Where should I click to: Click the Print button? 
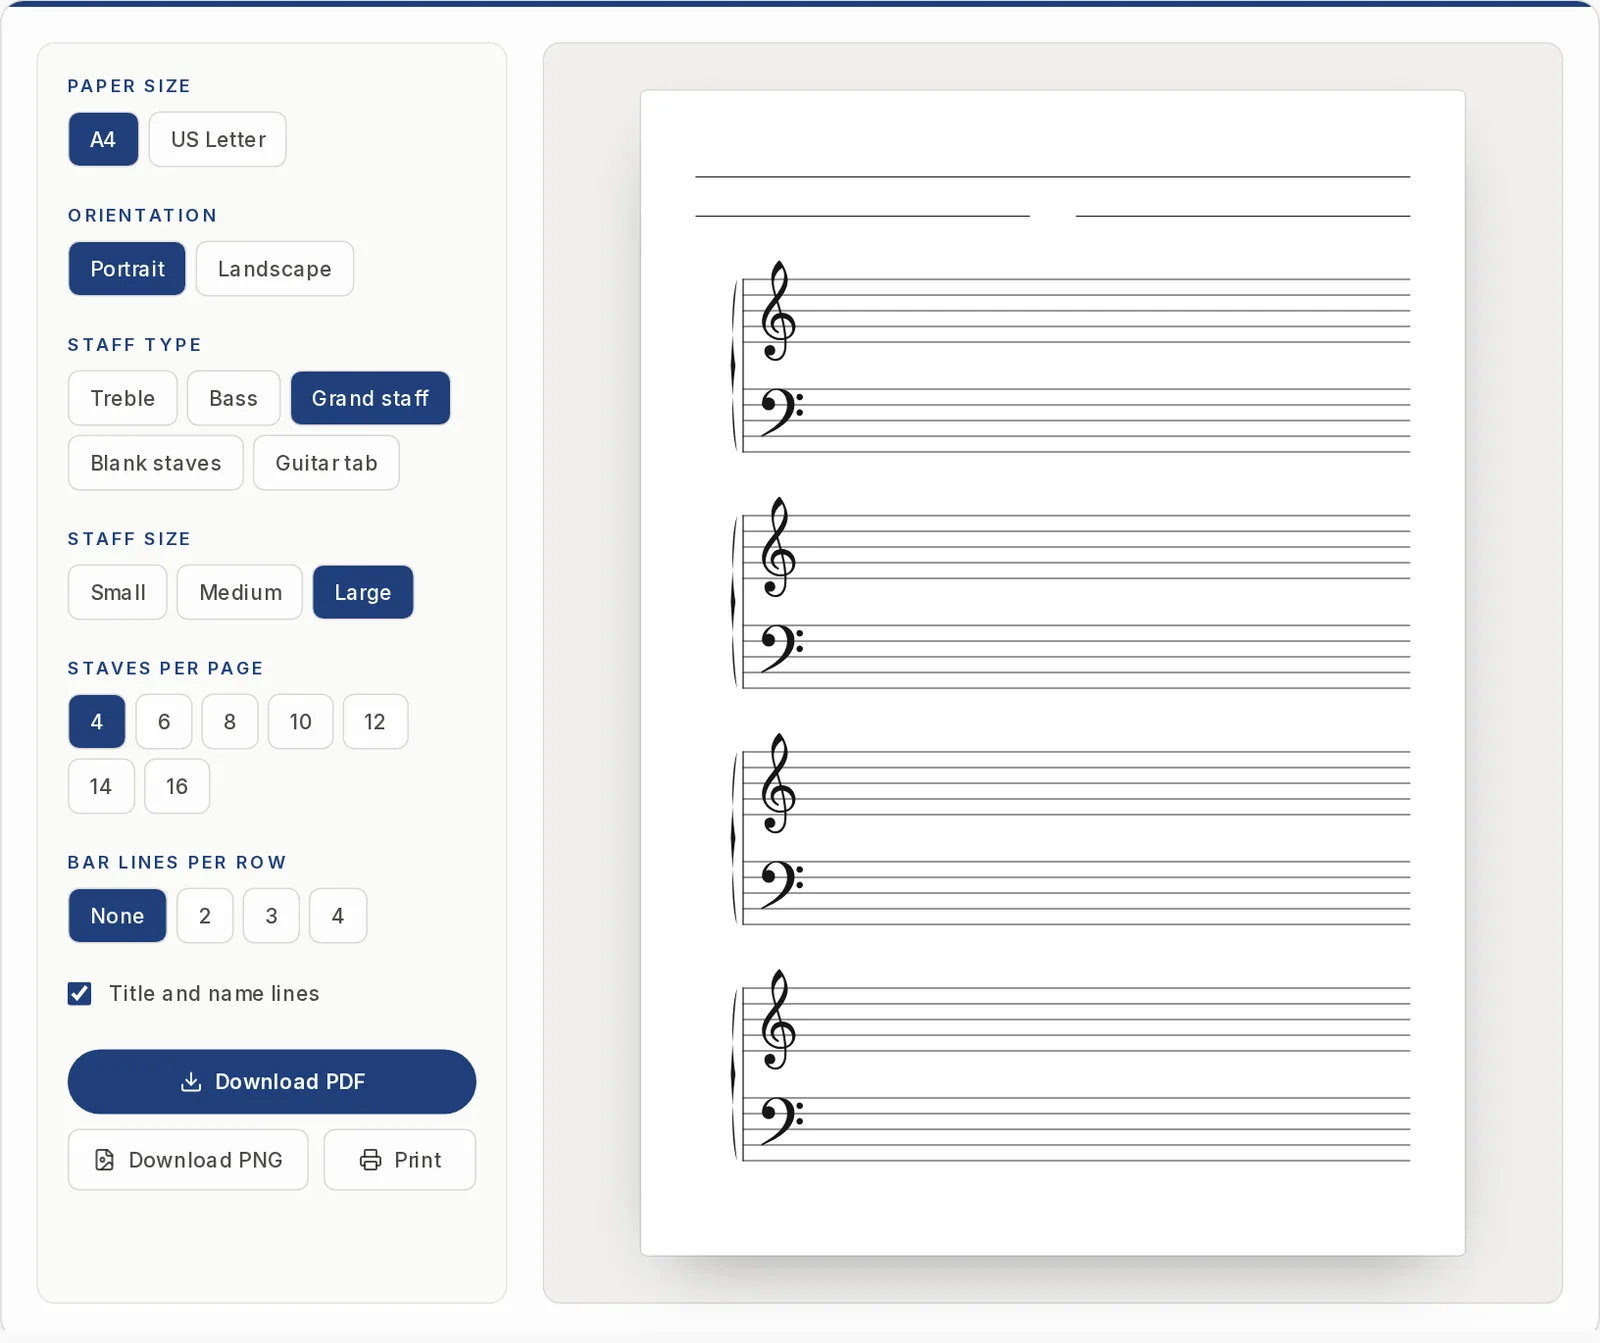[400, 1160]
